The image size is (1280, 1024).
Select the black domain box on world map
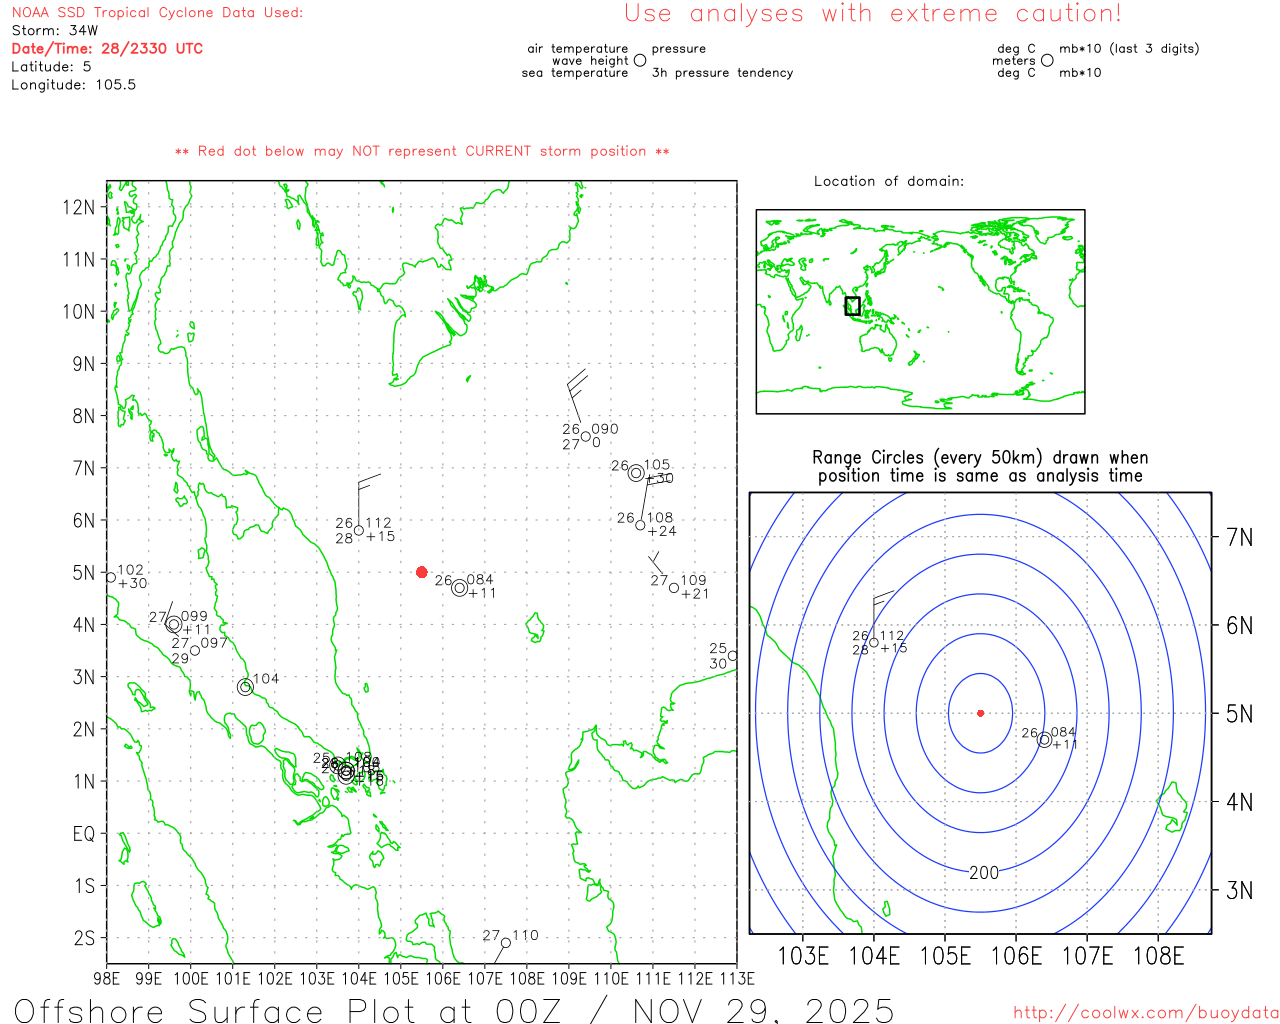click(852, 306)
